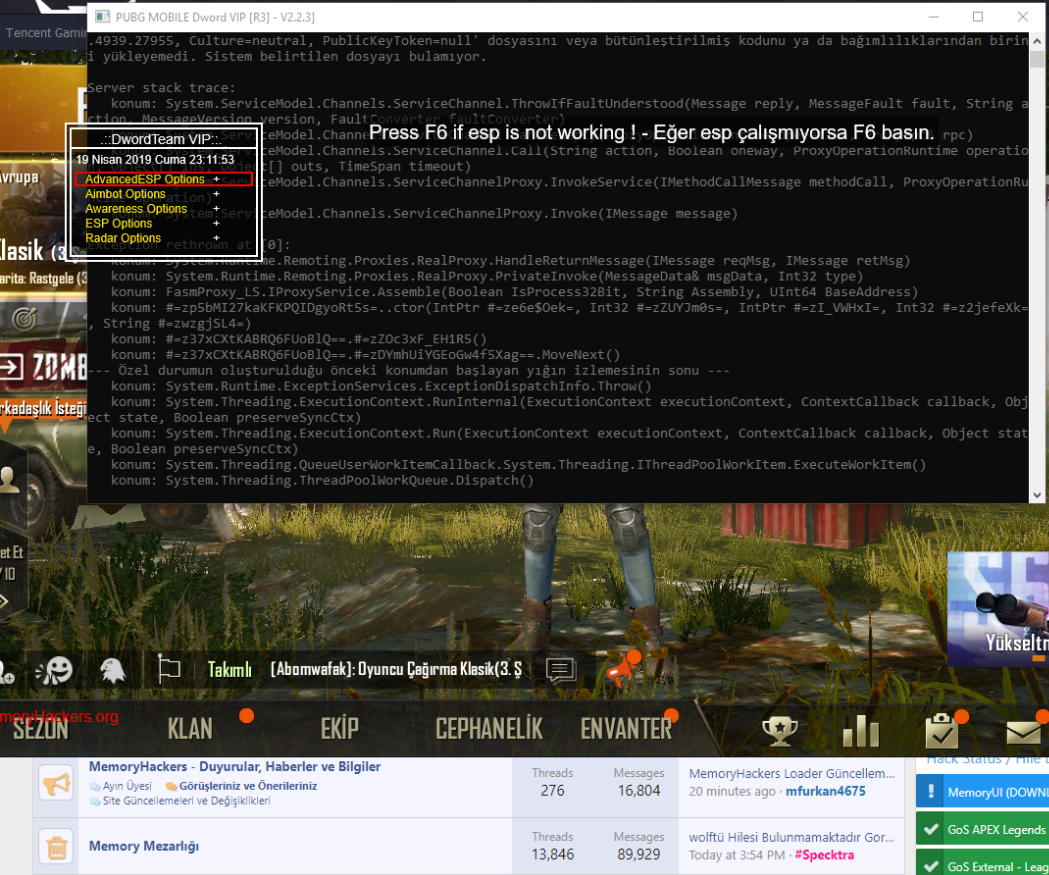Screen dimensions: 1049x875
Task: Open MemoryHackers Loader Güncellem... latest thread
Action: coord(791,773)
